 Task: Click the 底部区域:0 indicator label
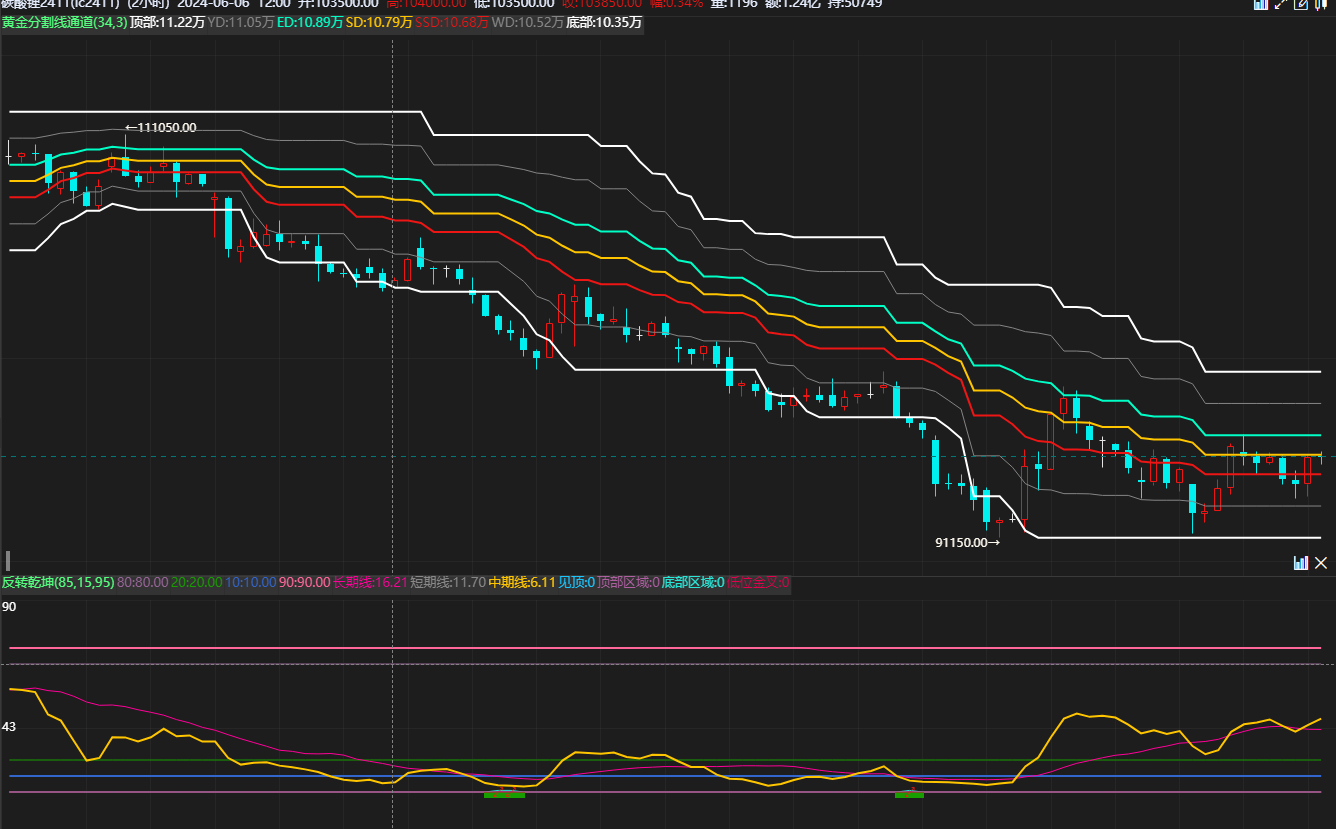[x=692, y=582]
